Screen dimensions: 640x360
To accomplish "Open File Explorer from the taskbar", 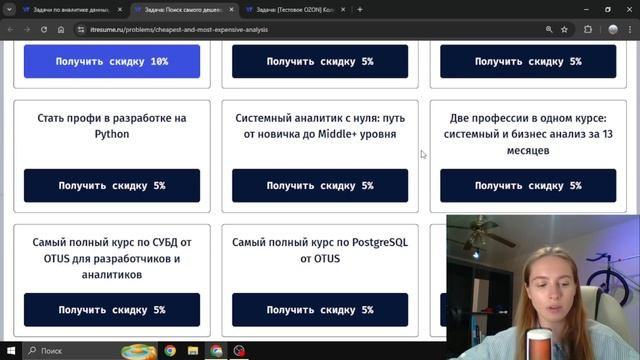I will [x=193, y=351].
